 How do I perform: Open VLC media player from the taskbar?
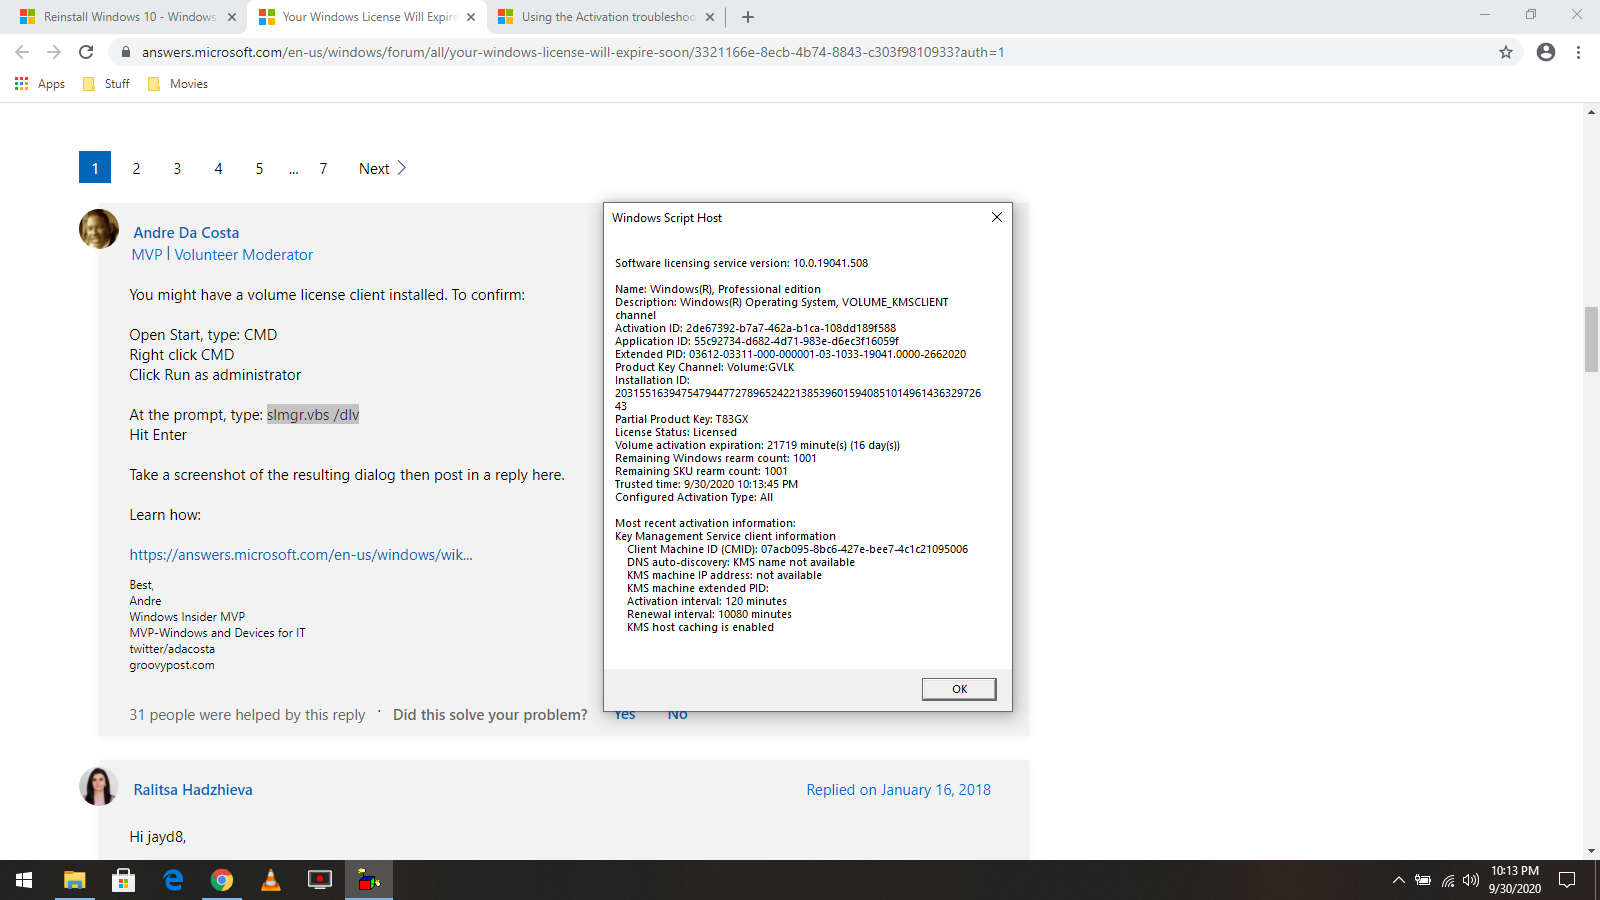tap(271, 880)
